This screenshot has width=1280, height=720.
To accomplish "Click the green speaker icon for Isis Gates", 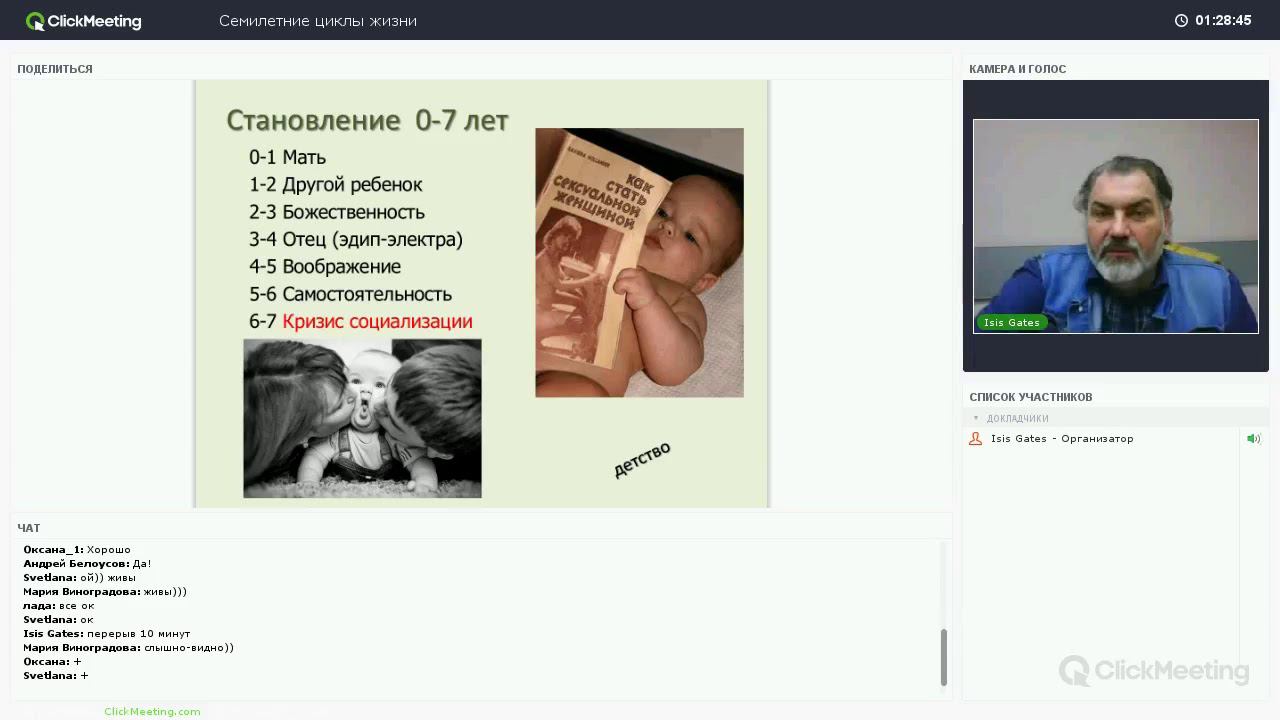I will pos(1253,439).
